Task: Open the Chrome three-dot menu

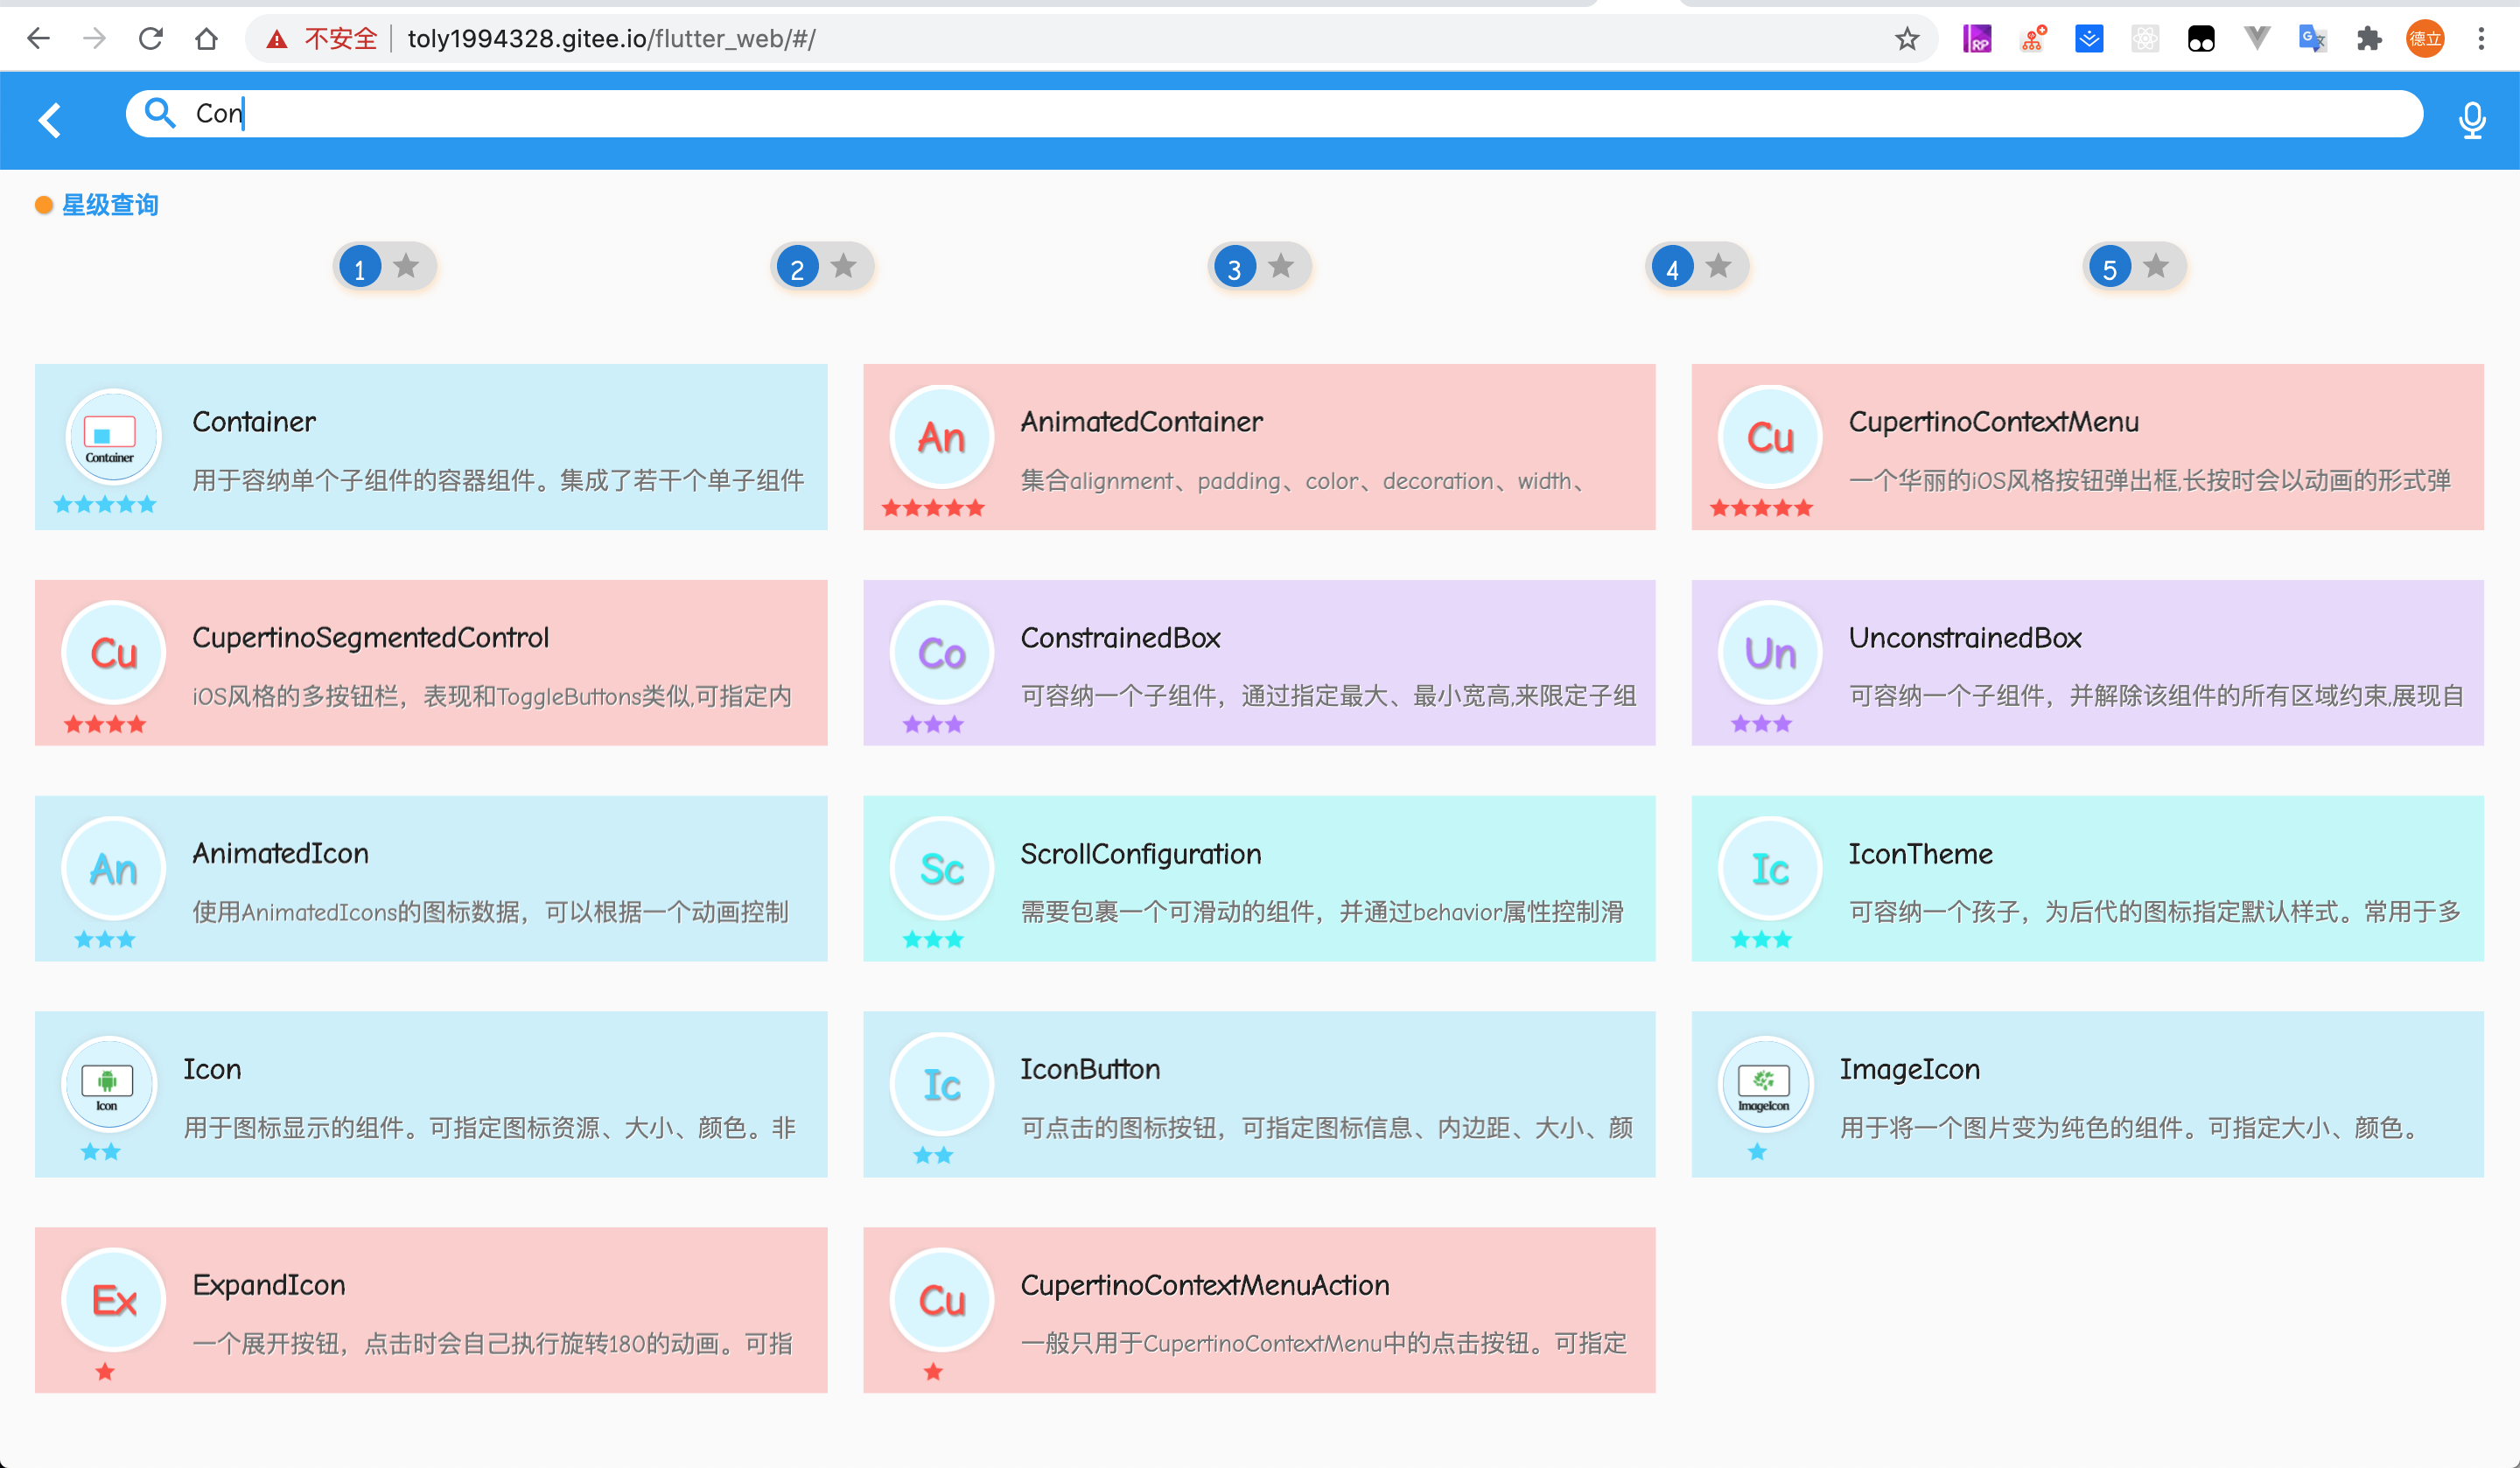Action: (2481, 39)
